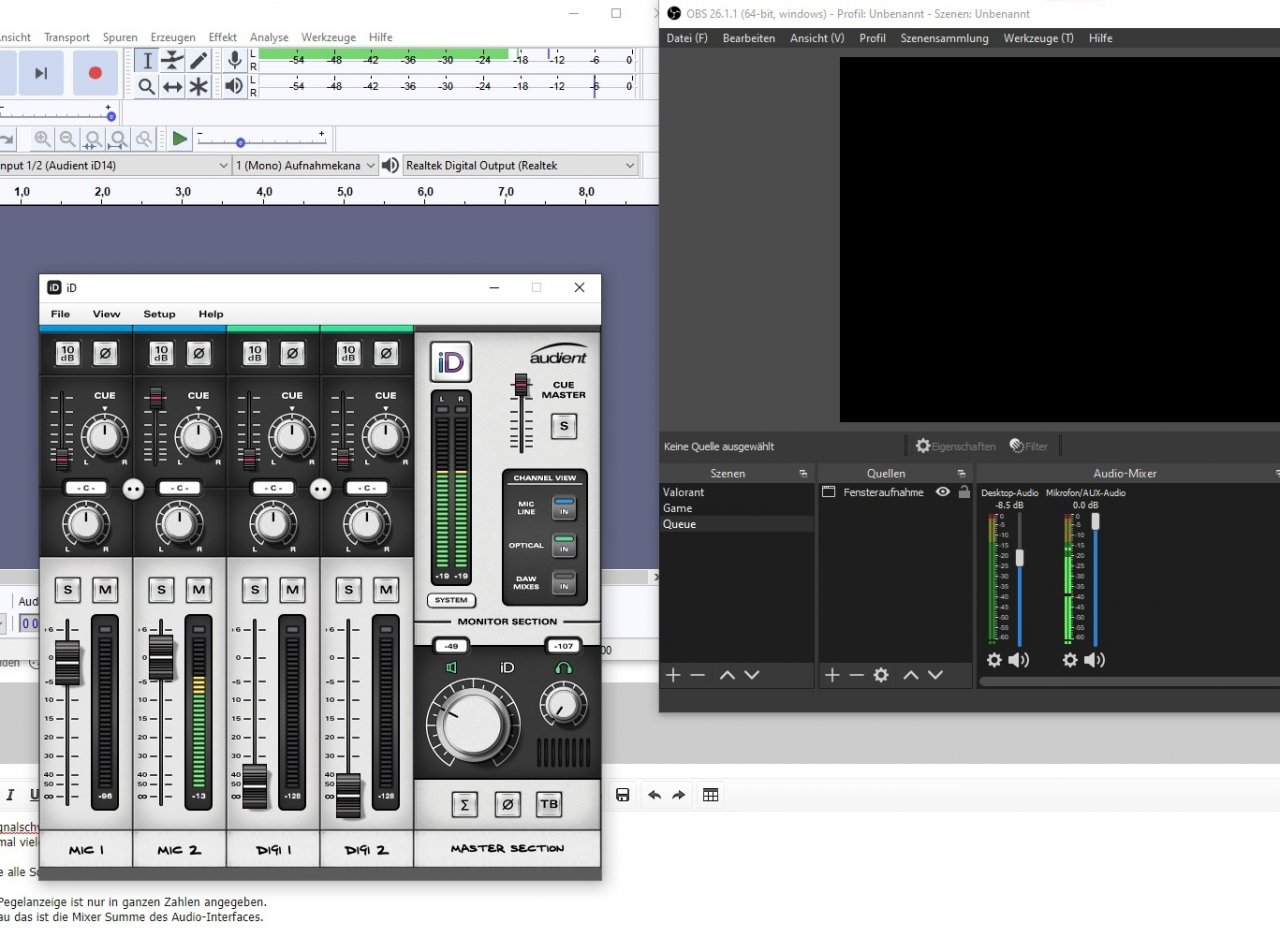Image resolution: width=1280 pixels, height=952 pixels.
Task: Open Audacity's Analyse menu
Action: click(x=269, y=37)
